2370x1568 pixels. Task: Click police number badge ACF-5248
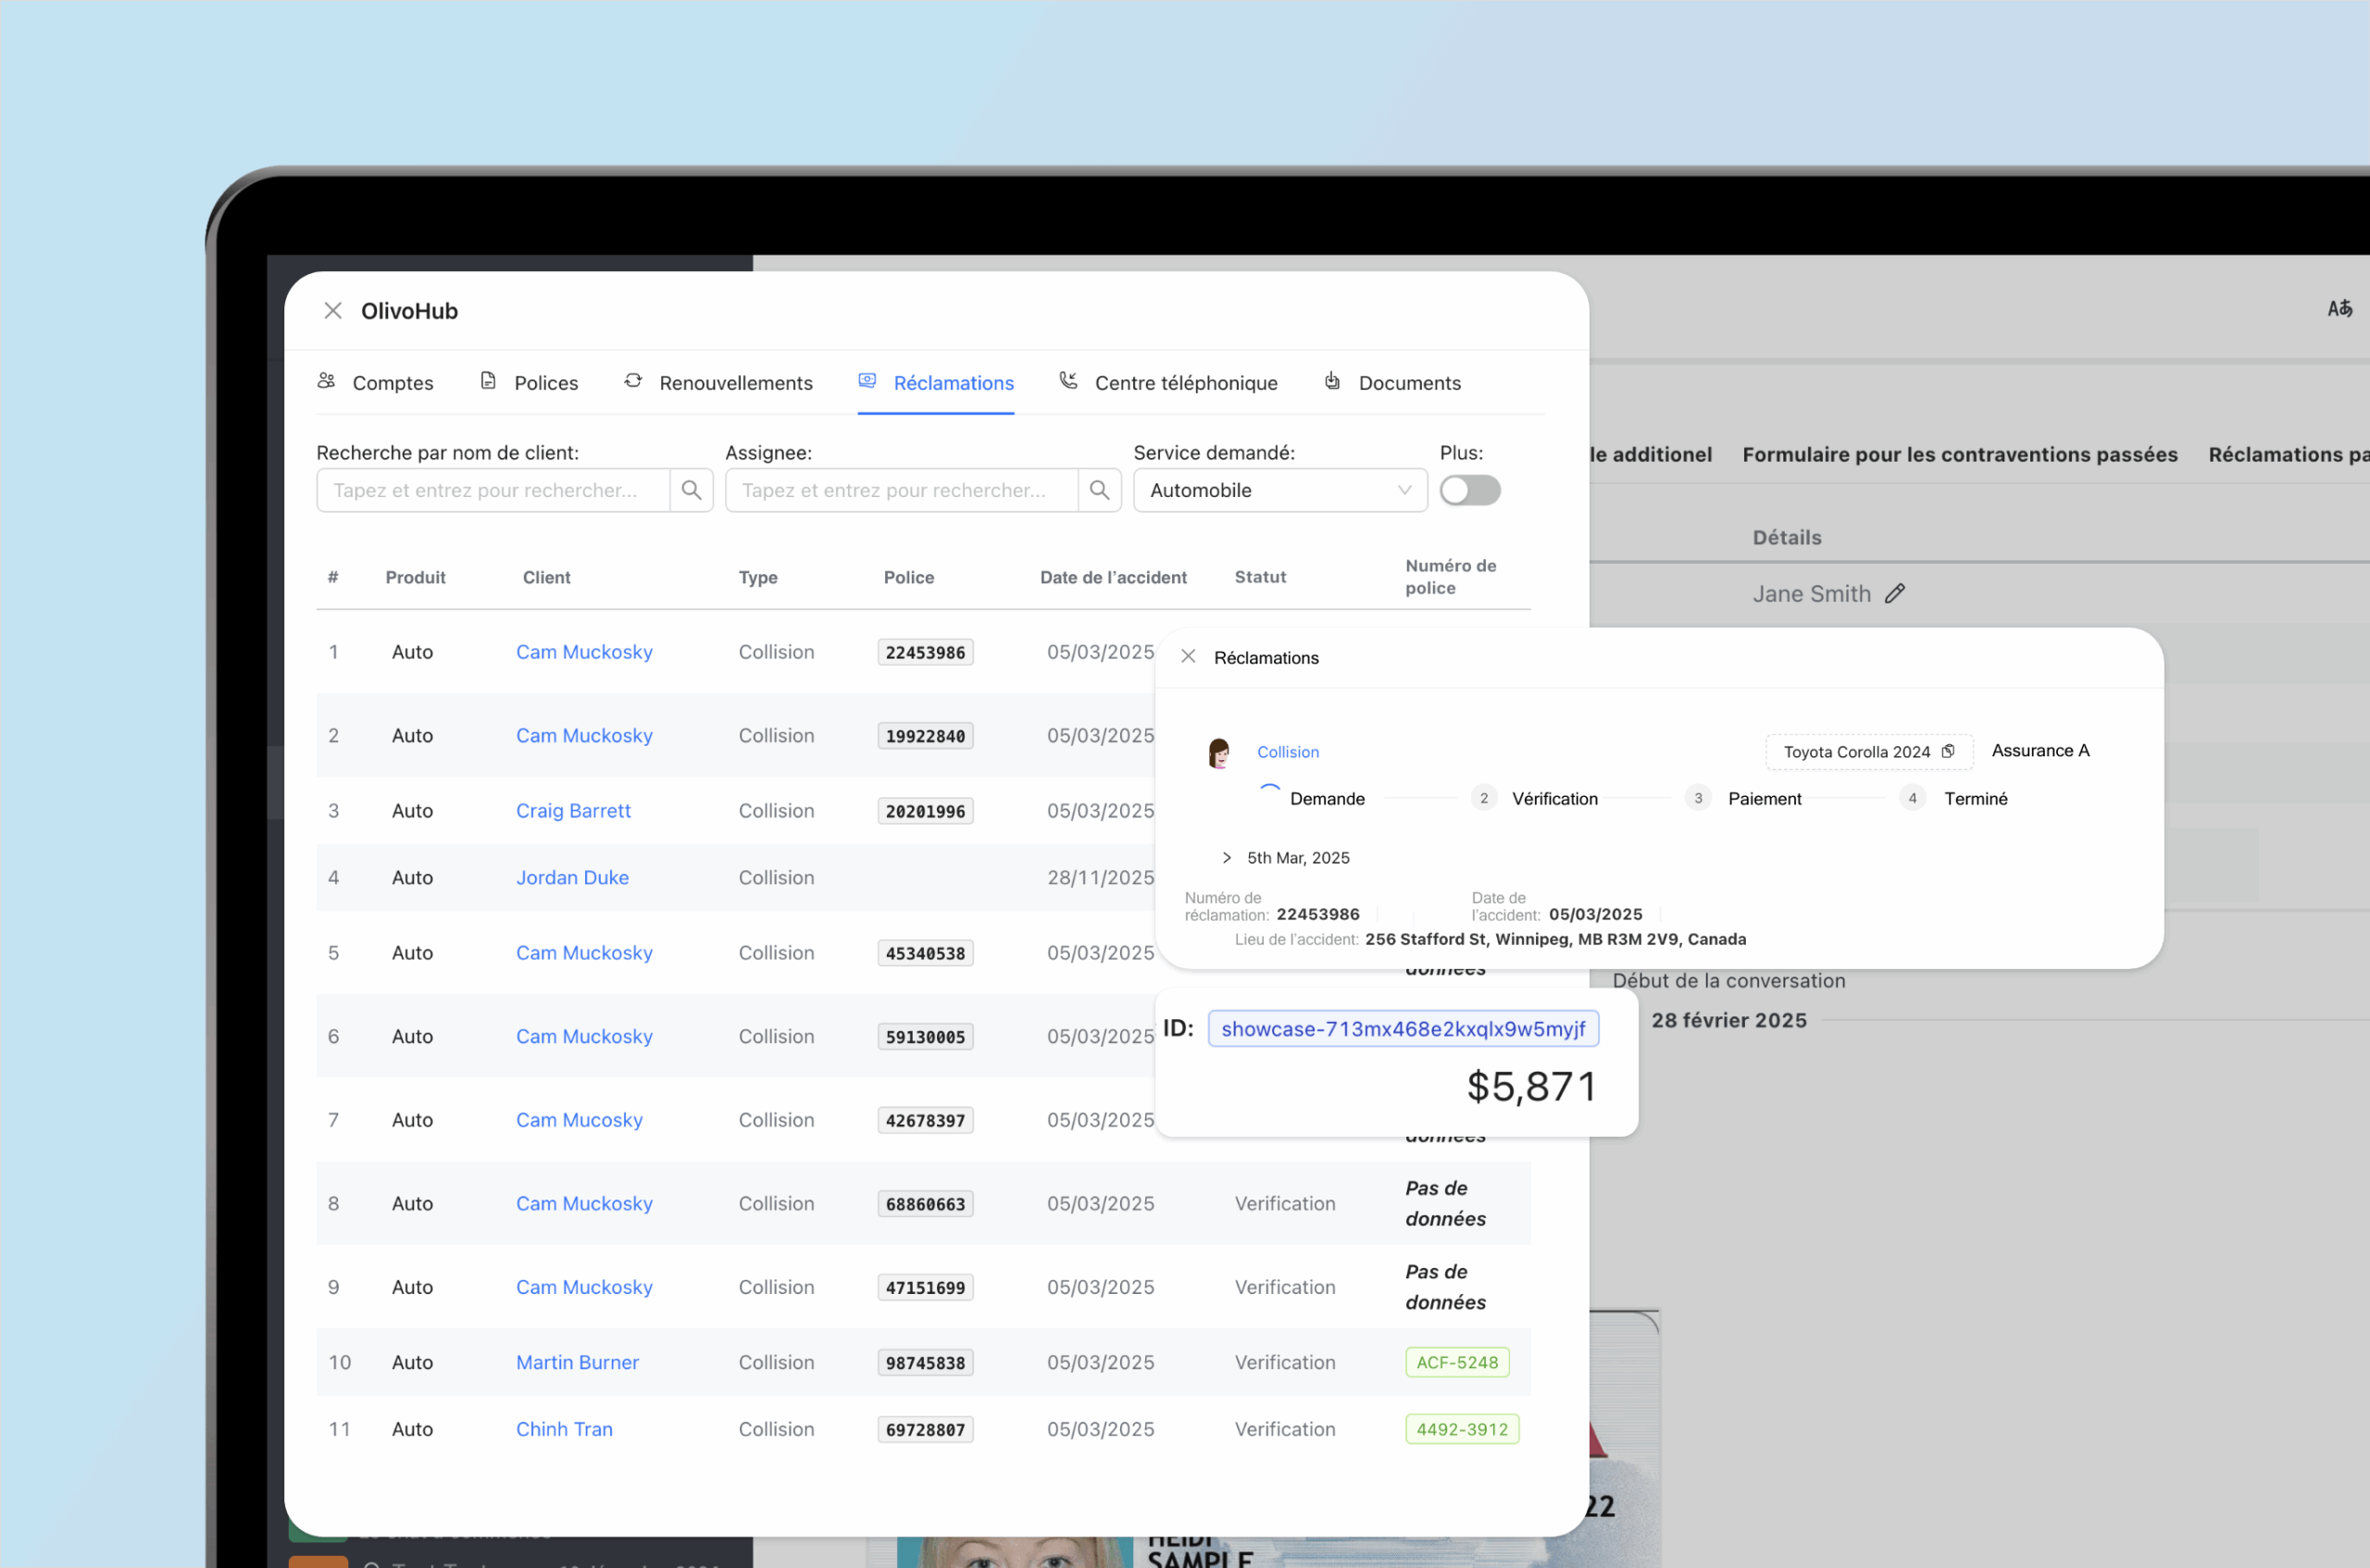coord(1456,1362)
